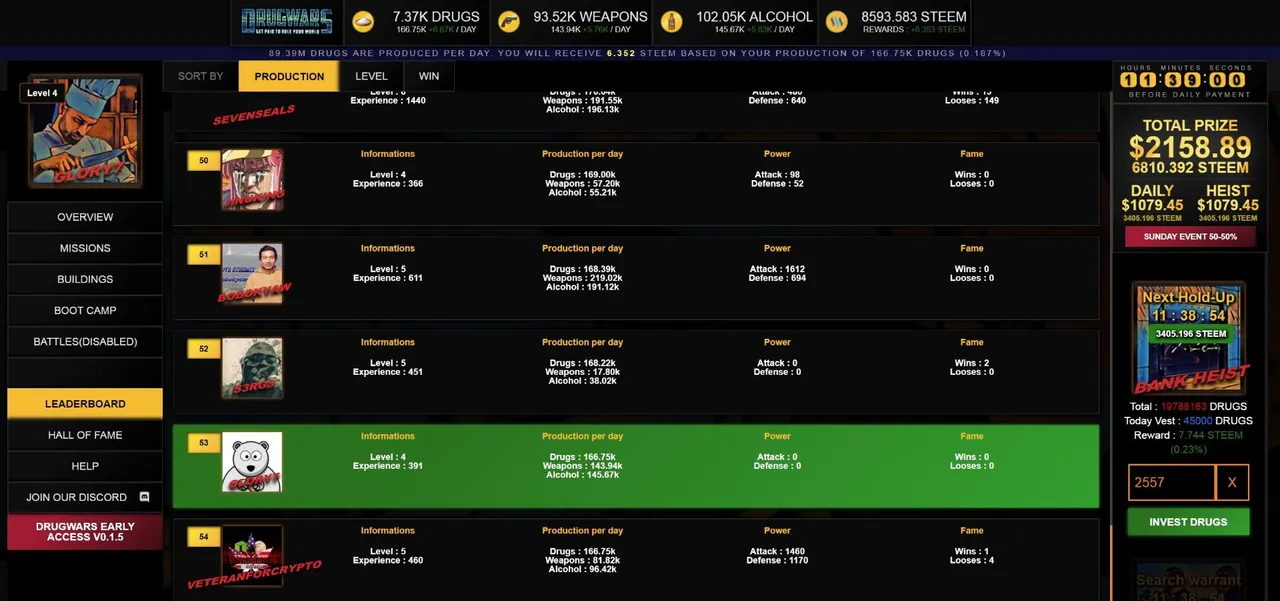The width and height of the screenshot is (1280, 601).
Task: Click the Sunday Event 50-50% banner
Action: [x=1188, y=237]
